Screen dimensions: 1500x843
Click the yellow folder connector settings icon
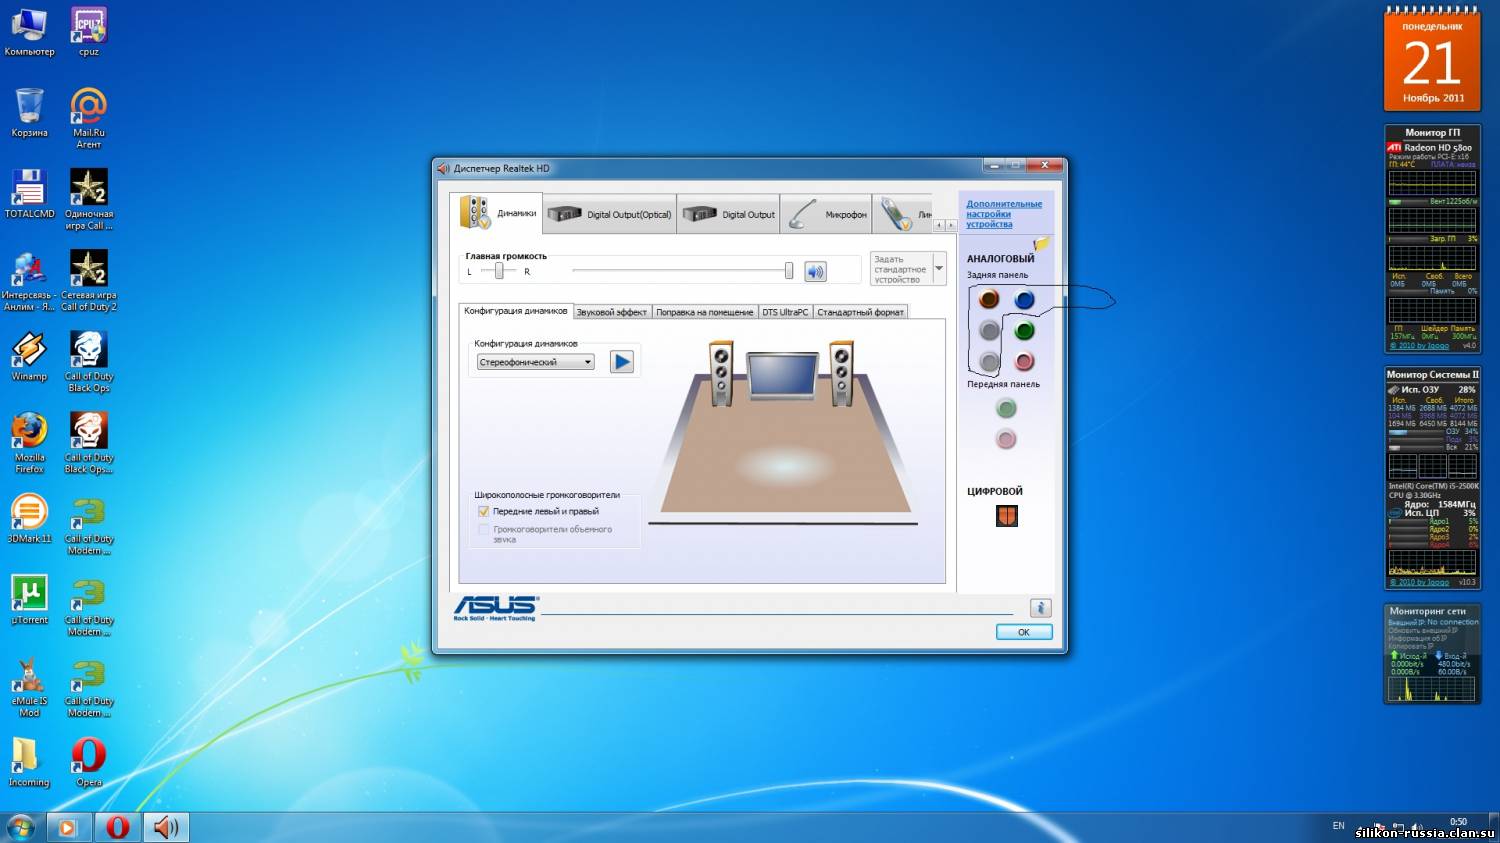[x=1041, y=243]
